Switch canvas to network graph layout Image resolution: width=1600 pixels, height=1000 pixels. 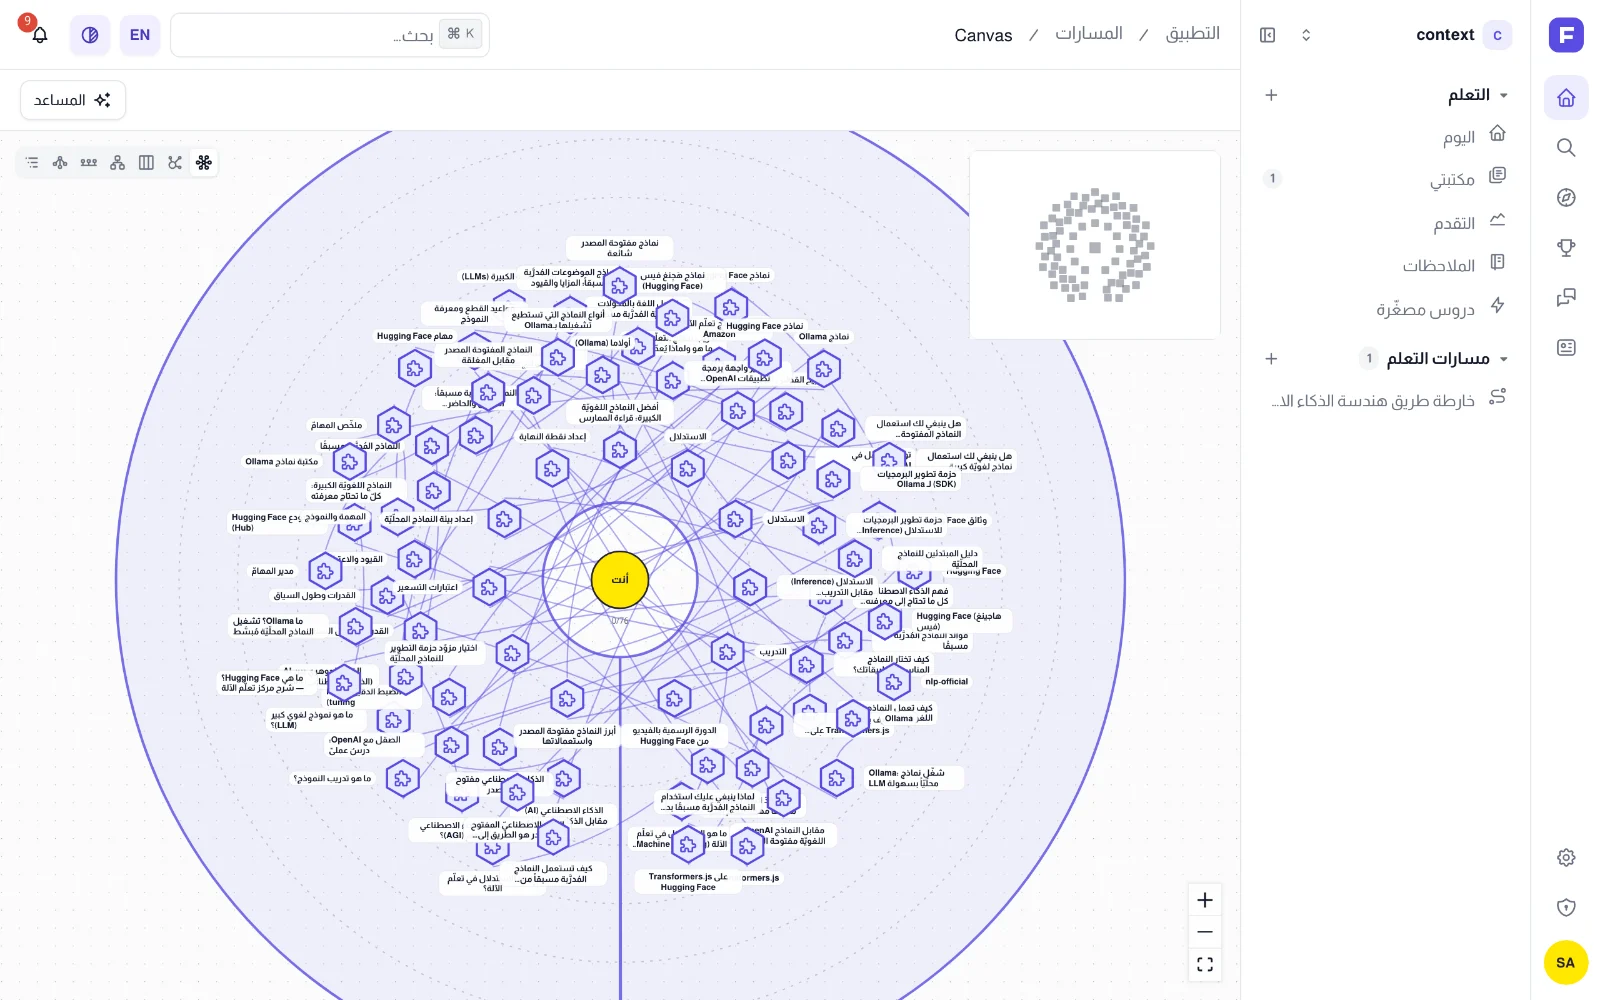175,162
